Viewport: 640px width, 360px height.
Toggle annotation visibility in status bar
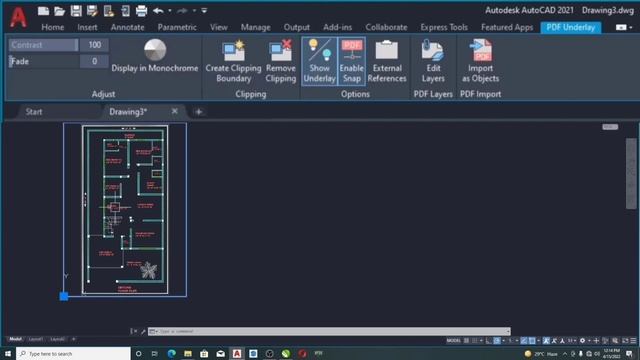pyautogui.click(x=546, y=340)
